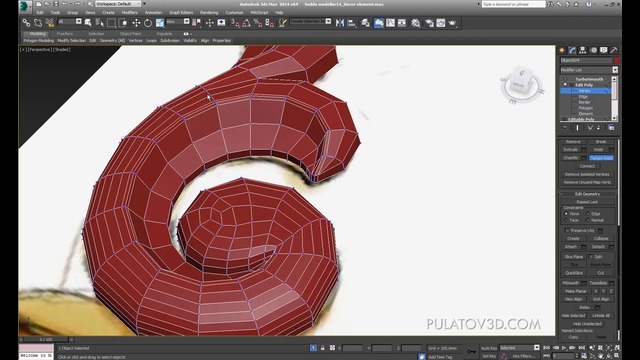Open the Material Editor icon
Image resolution: width=640 pixels, height=360 pixels.
pos(416,23)
